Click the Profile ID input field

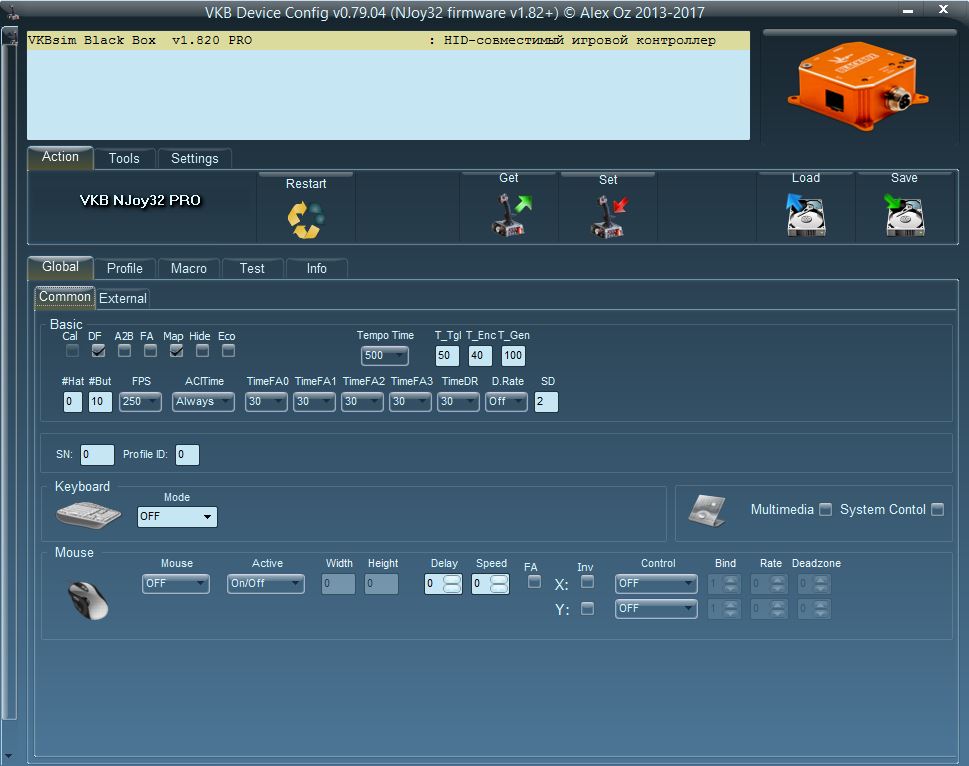click(x=187, y=455)
